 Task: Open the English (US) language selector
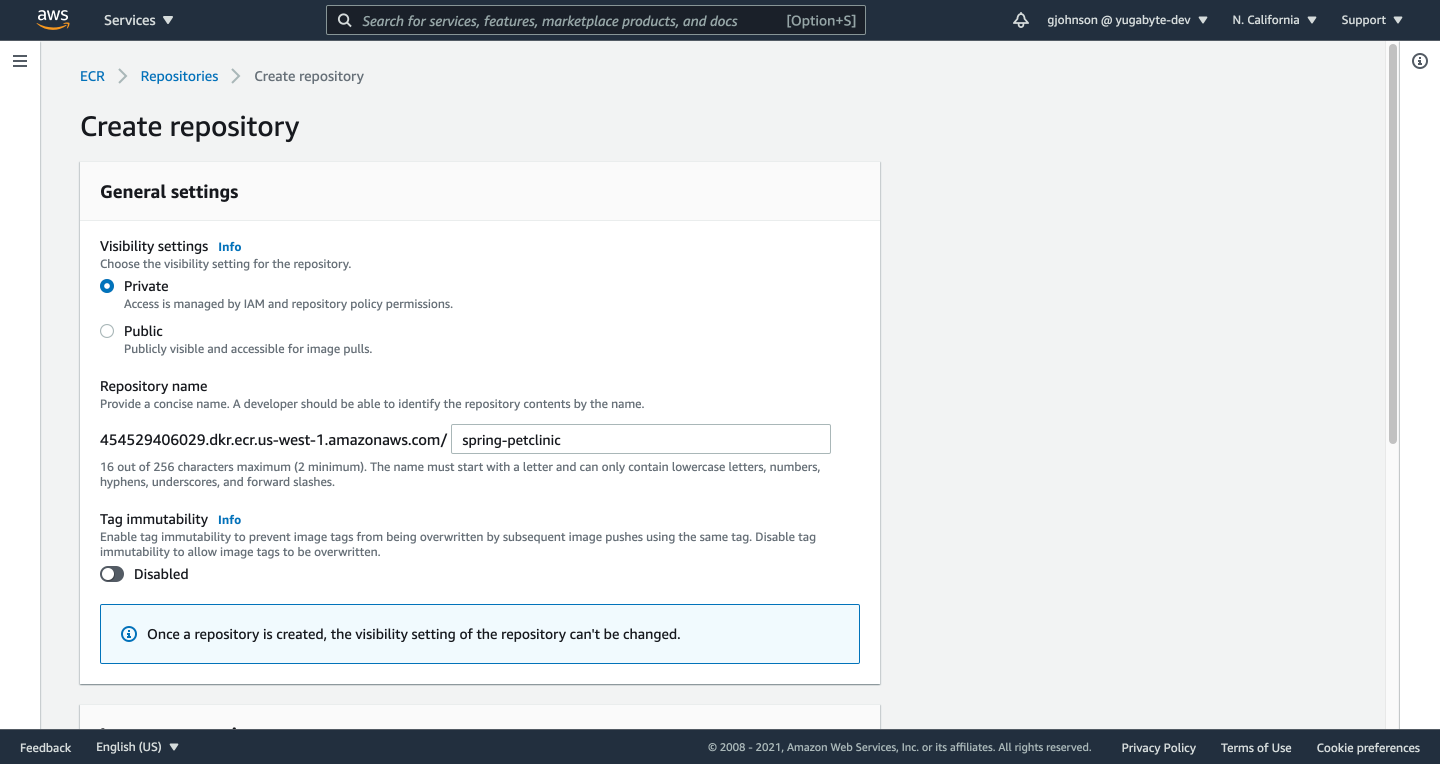click(x=137, y=747)
